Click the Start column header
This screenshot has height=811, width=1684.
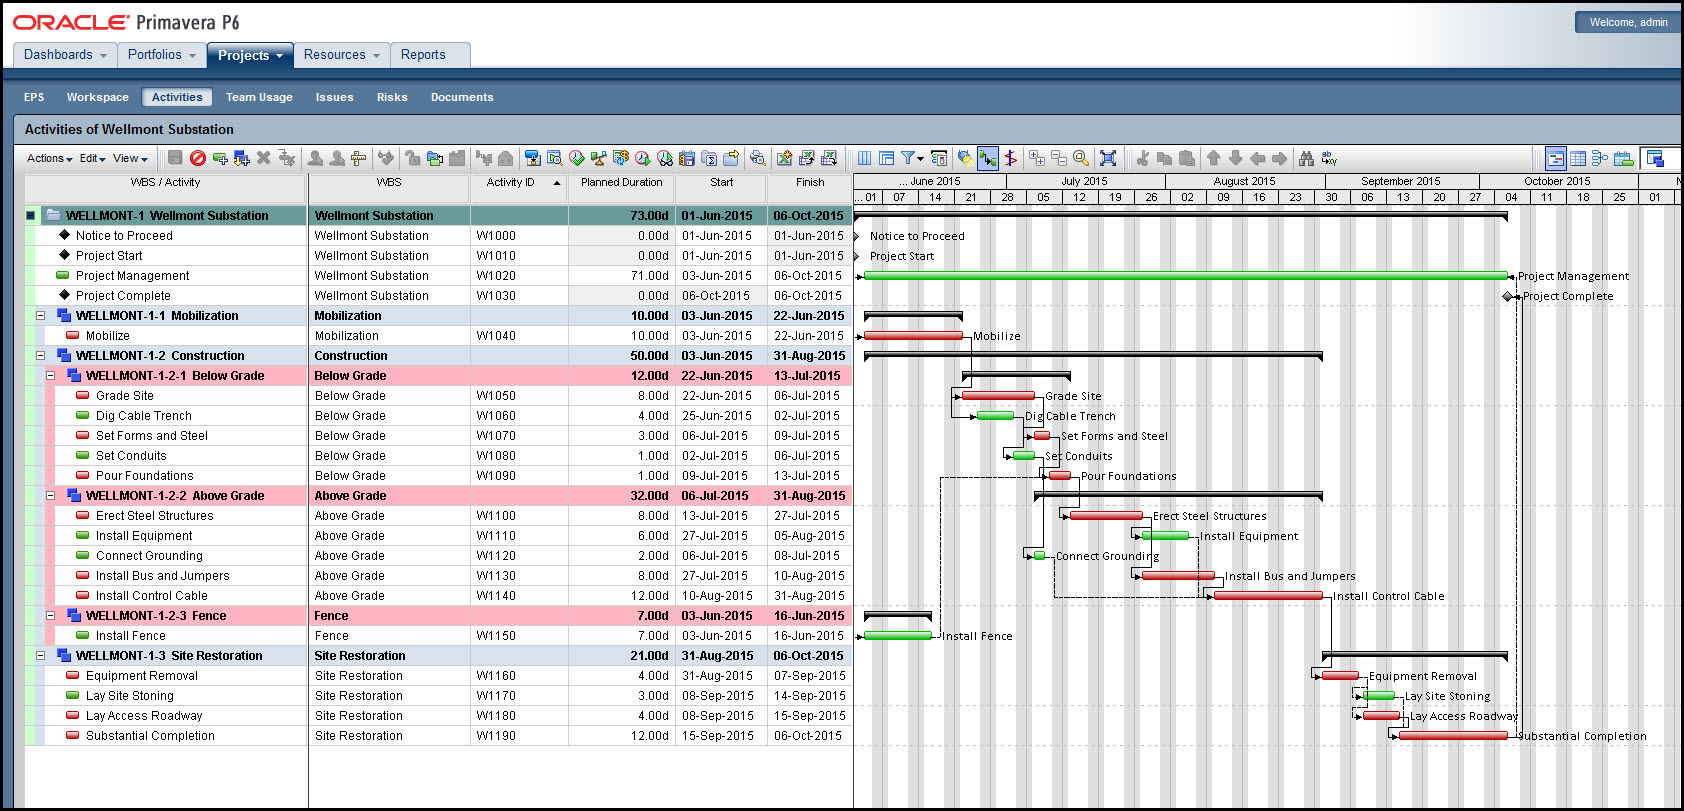click(x=721, y=187)
